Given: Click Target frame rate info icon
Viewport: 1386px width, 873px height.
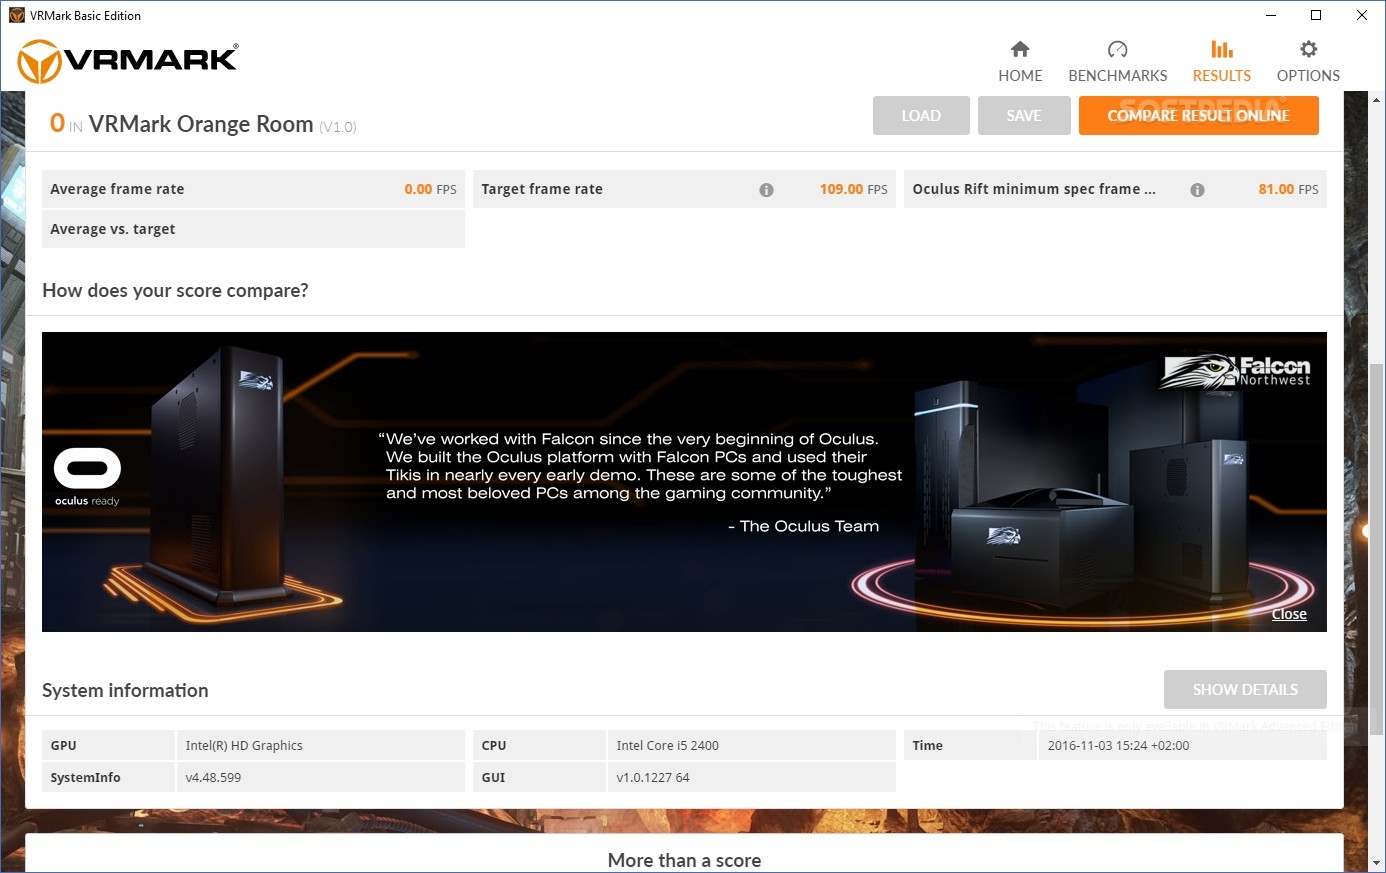Looking at the screenshot, I should [766, 190].
